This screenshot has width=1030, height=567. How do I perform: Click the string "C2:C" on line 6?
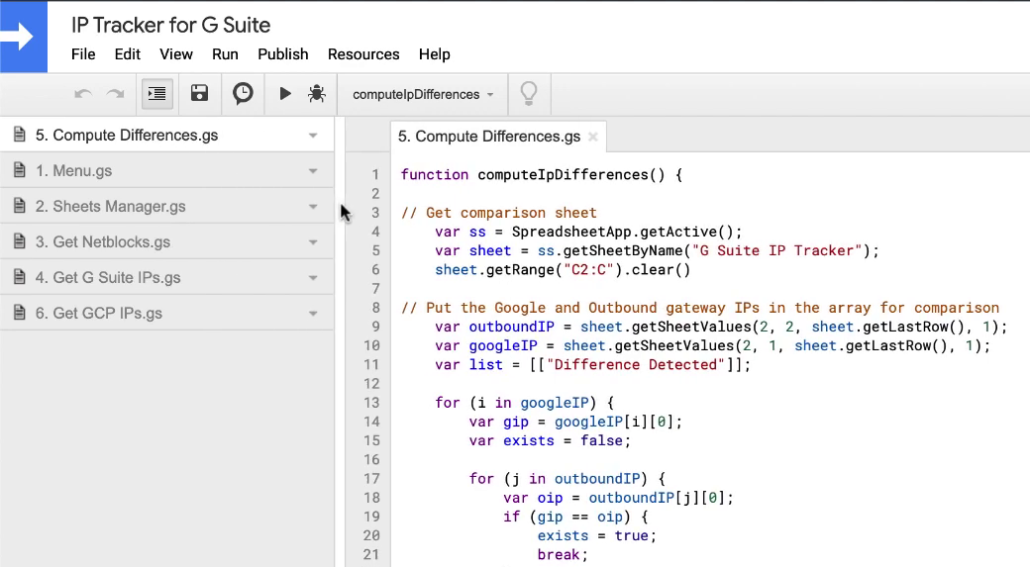click(x=589, y=270)
